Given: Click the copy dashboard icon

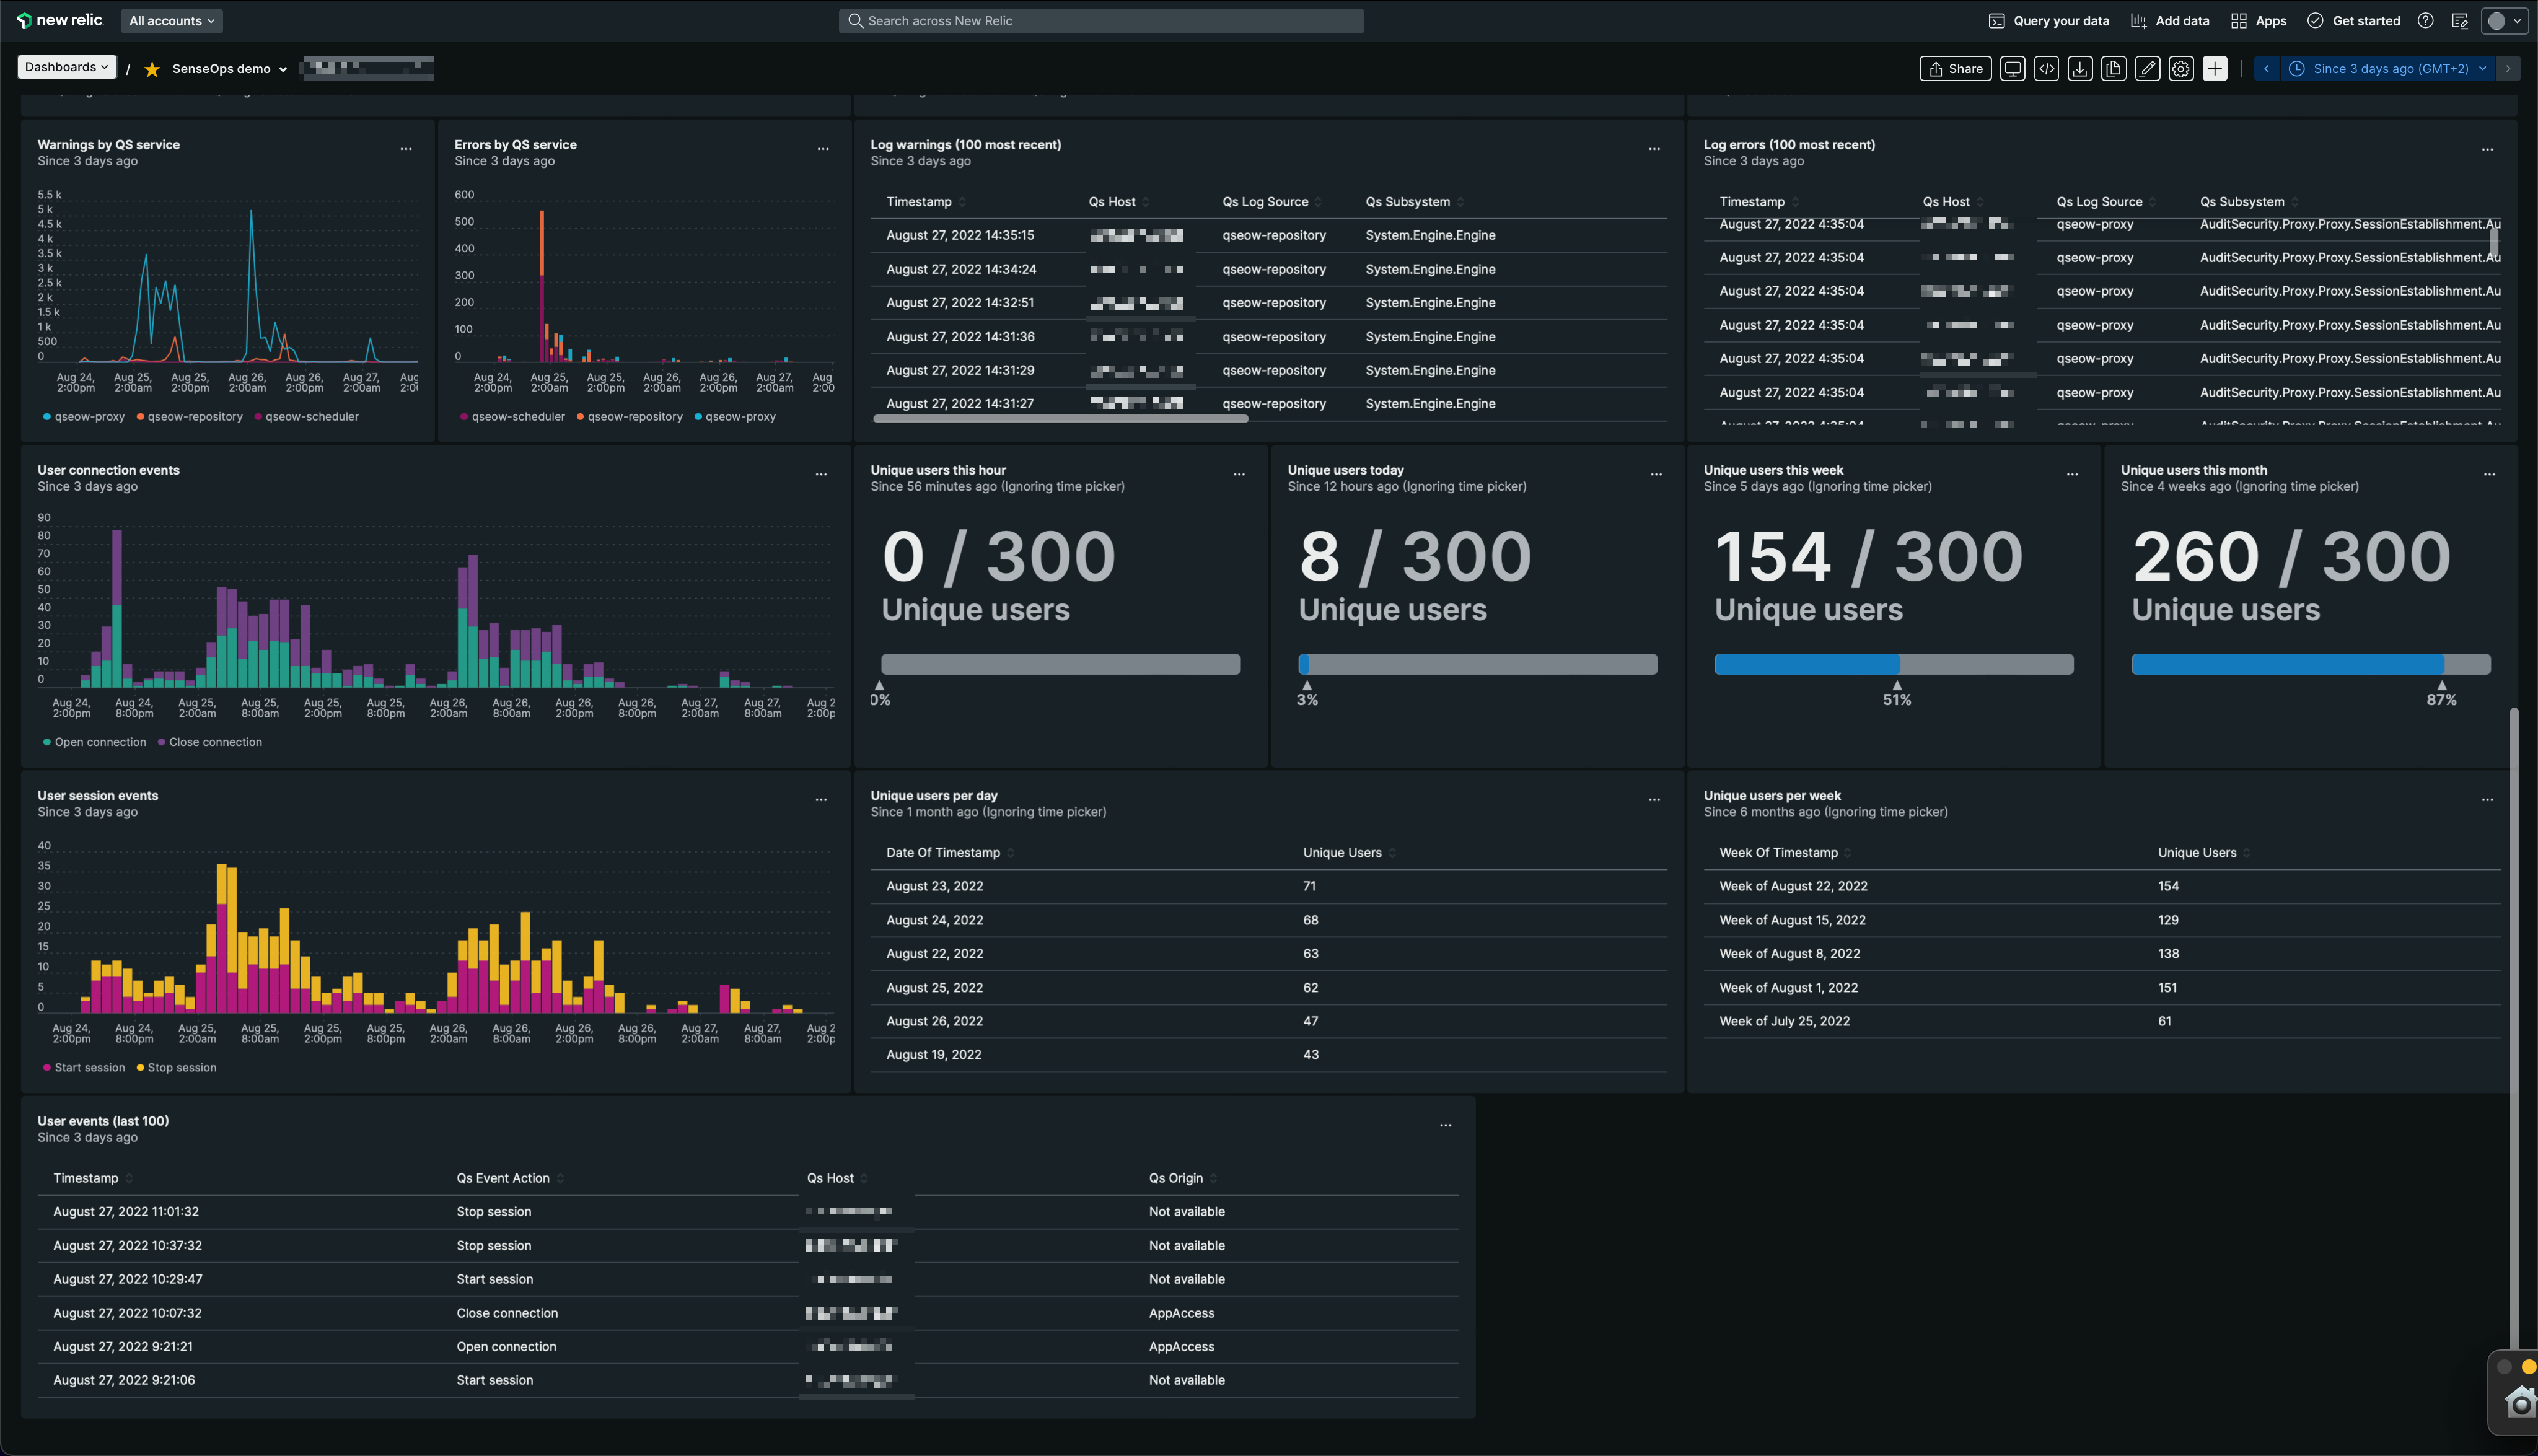Looking at the screenshot, I should pos(2114,68).
